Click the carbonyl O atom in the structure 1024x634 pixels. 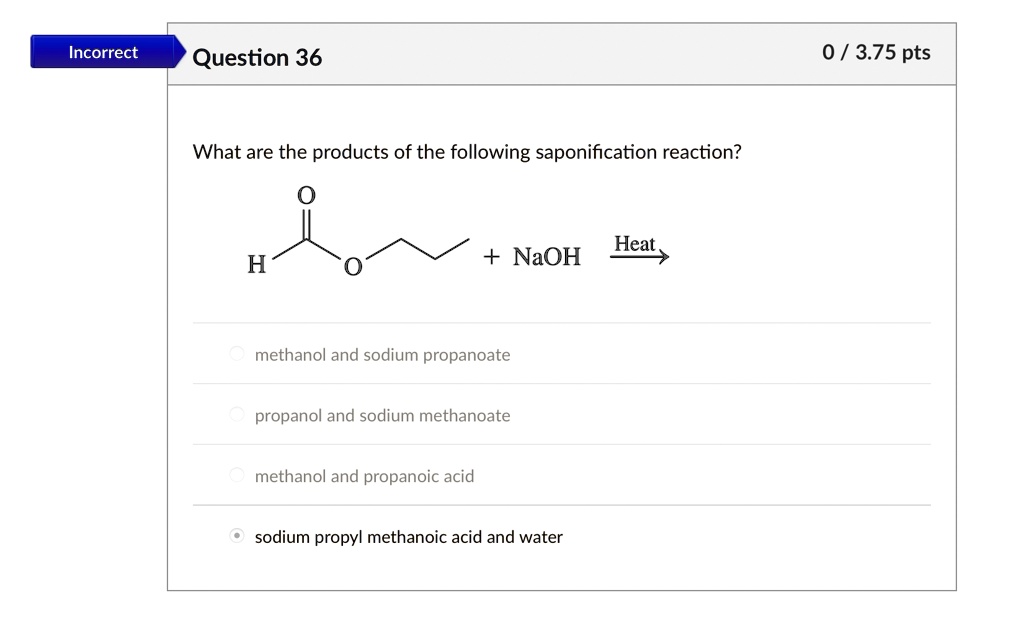click(x=306, y=195)
